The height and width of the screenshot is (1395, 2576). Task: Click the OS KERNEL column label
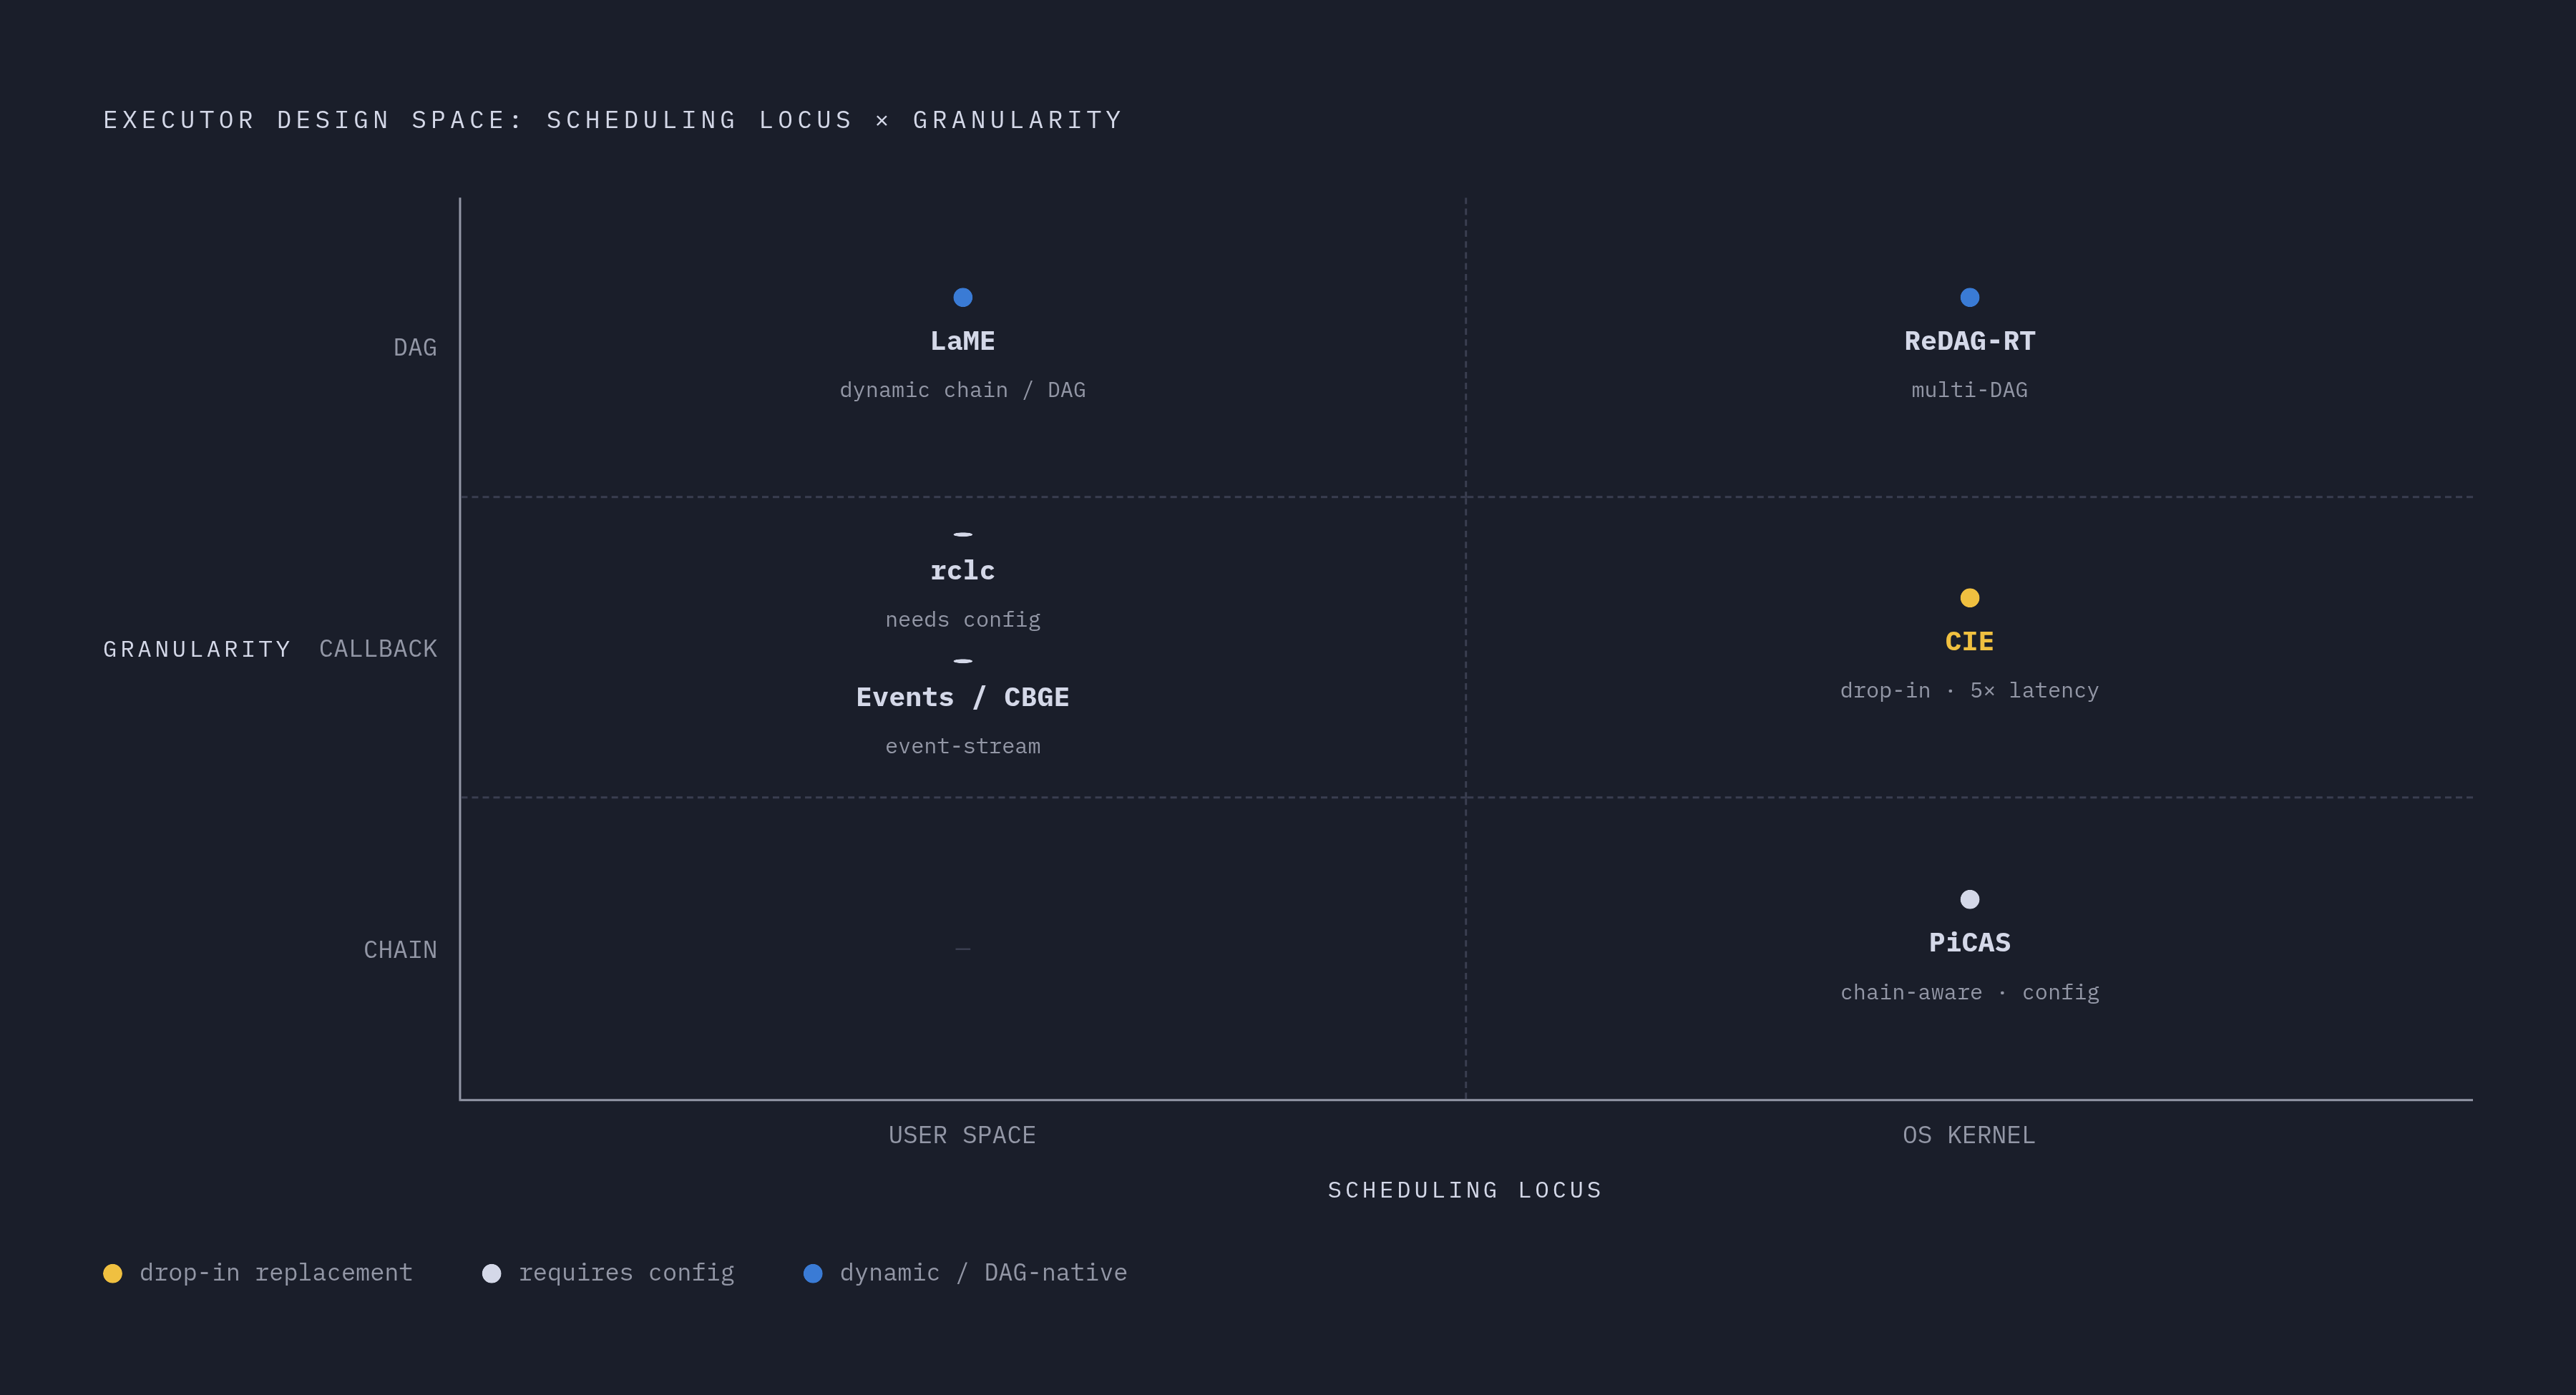click(1970, 1135)
